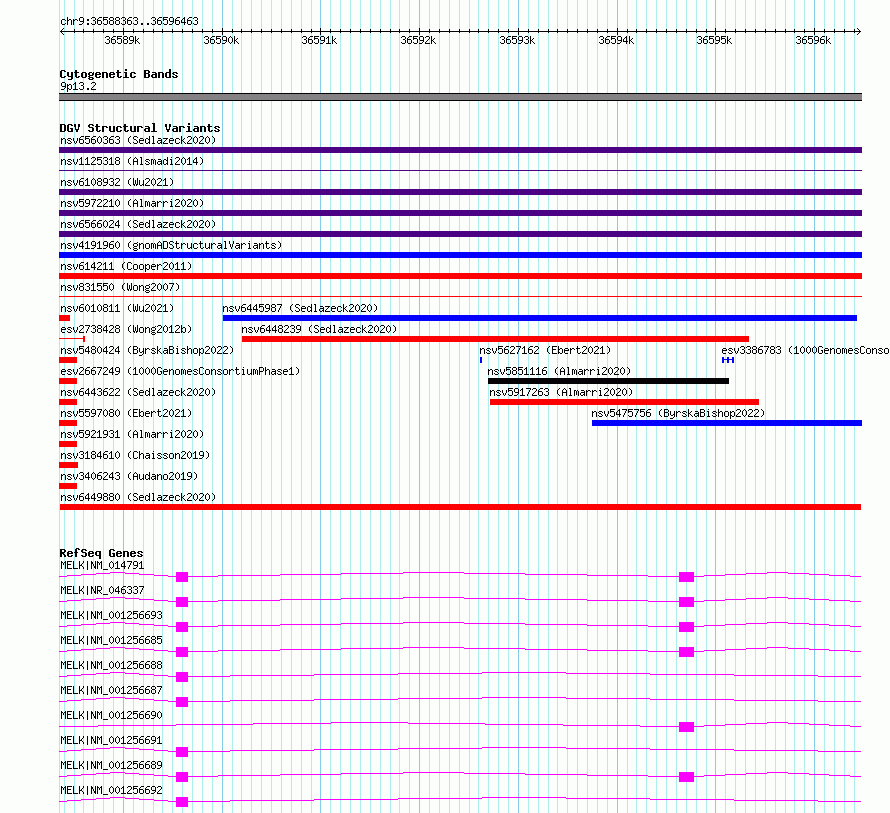Viewport: 890px width, 813px height.
Task: Click the nsv6560363 (Sedlazeck2020) variant label
Action: pyautogui.click(x=138, y=140)
